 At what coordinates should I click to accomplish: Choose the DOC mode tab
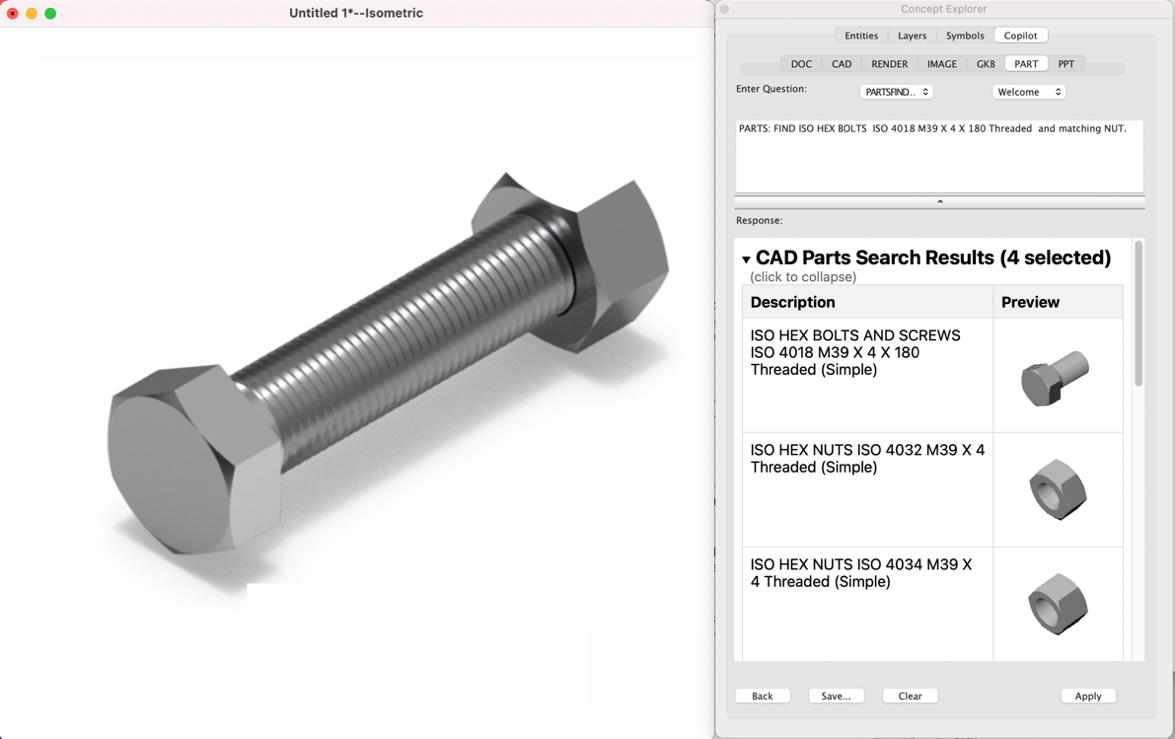tap(801, 64)
